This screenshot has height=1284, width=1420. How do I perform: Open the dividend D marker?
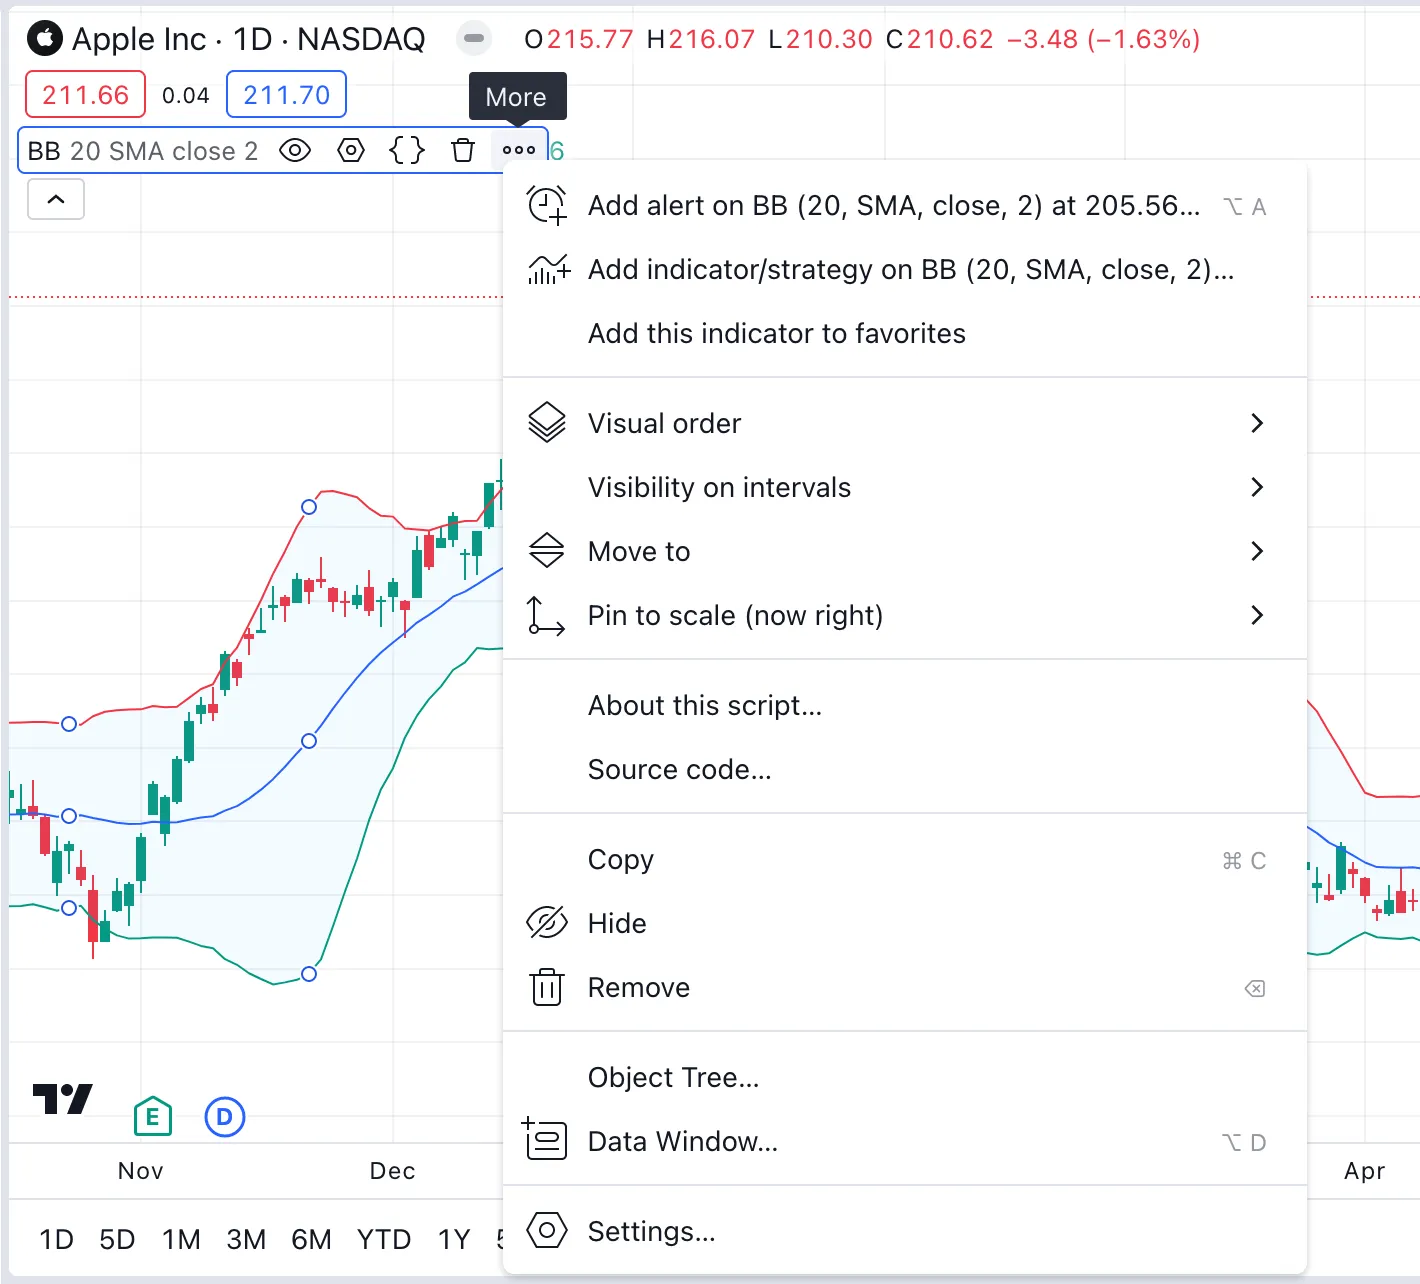(x=225, y=1116)
